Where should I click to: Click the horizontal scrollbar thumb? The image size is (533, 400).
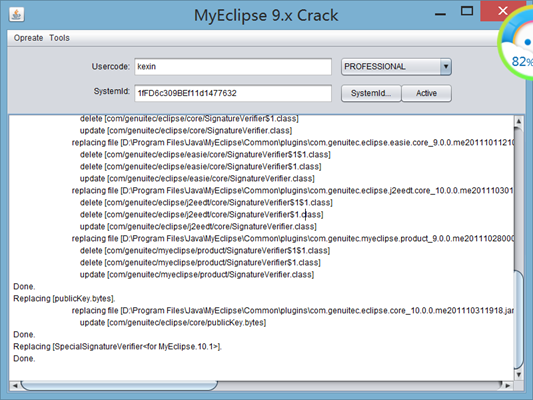pos(119,385)
